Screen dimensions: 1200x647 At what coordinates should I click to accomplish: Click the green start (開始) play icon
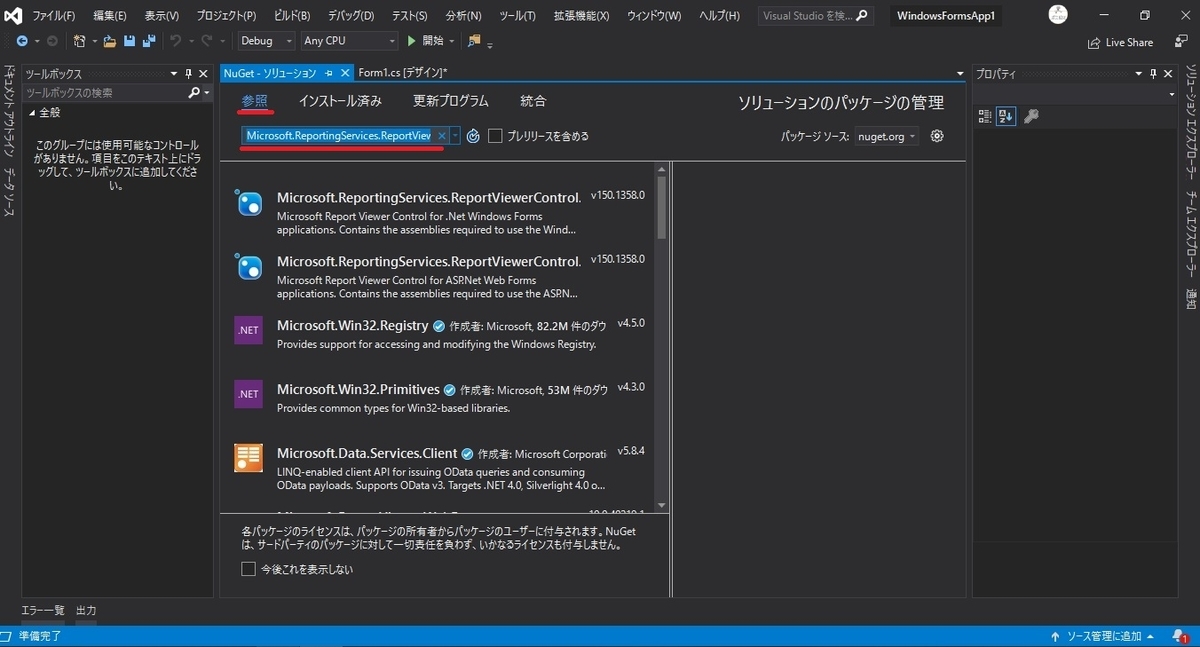(x=411, y=41)
